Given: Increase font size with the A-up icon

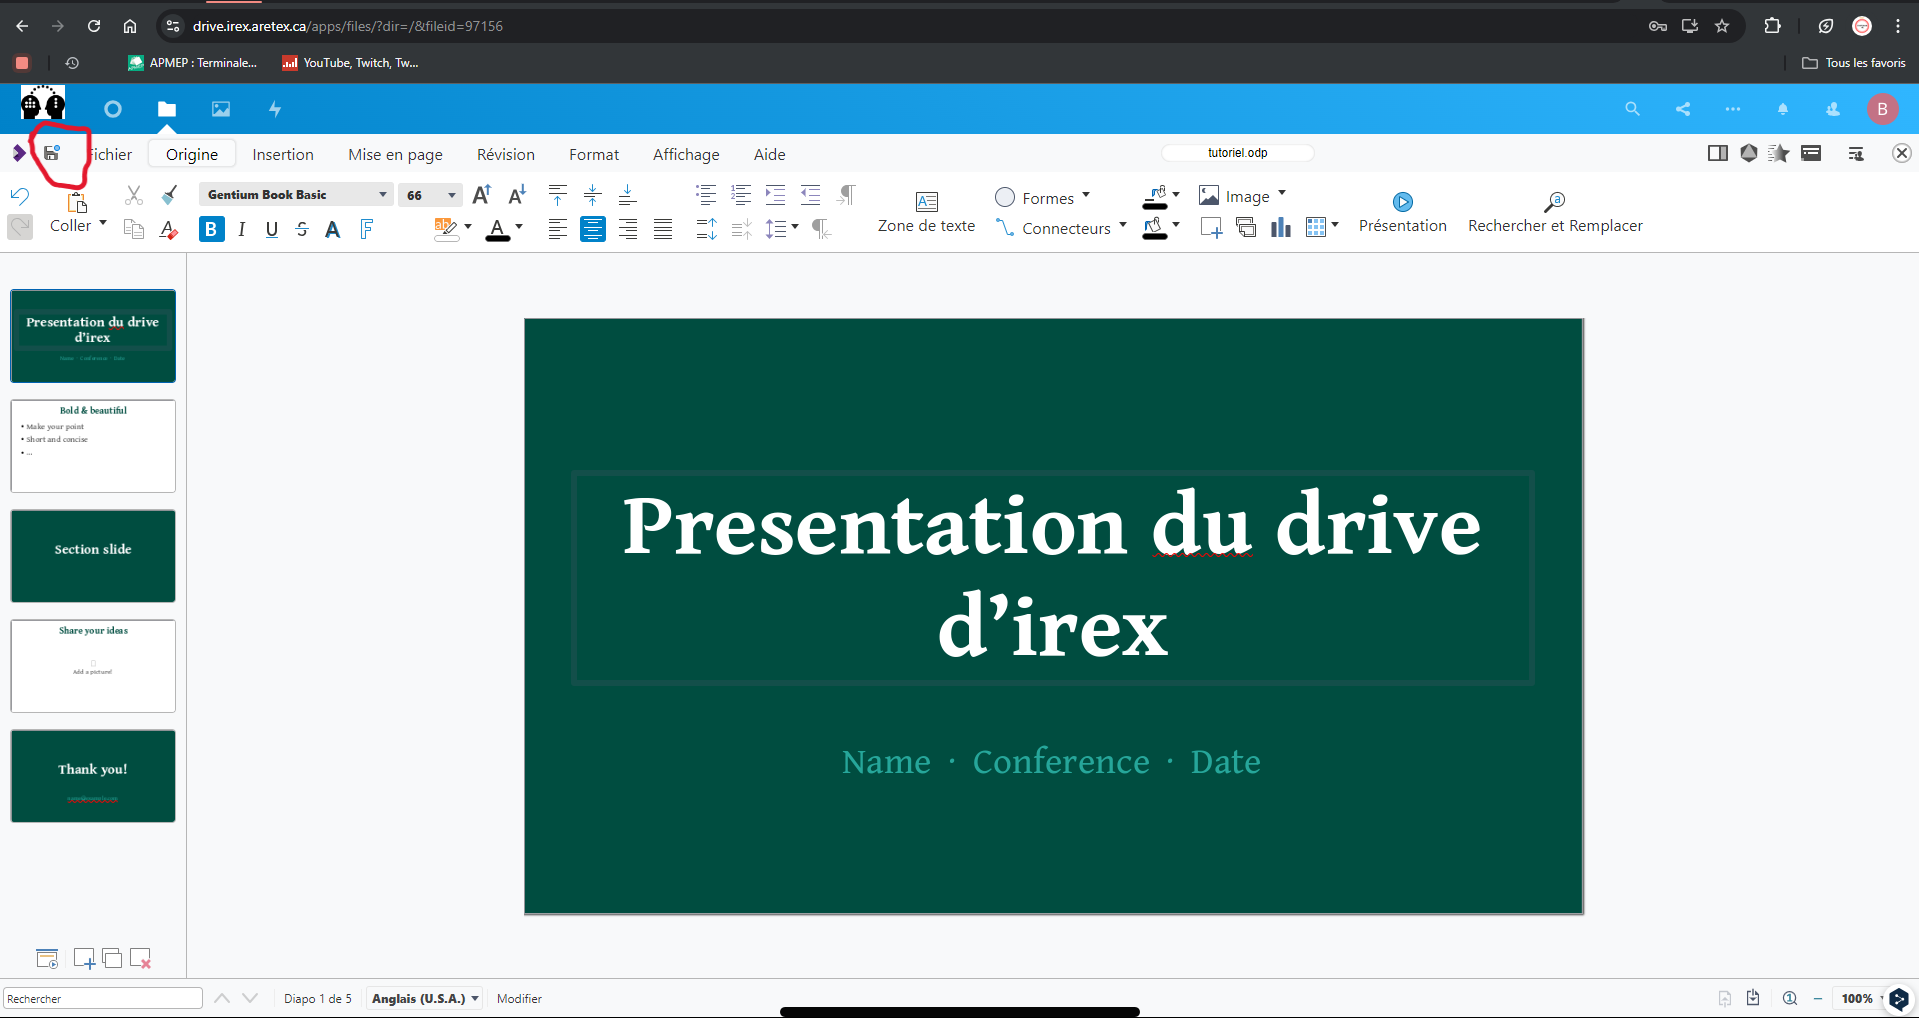Looking at the screenshot, I should [x=482, y=194].
